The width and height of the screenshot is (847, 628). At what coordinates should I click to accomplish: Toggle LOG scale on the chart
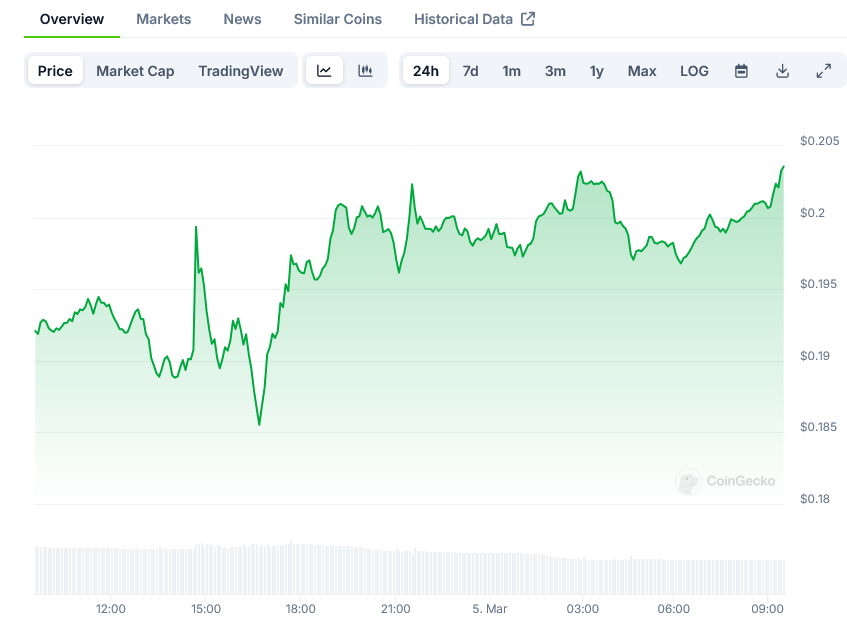pyautogui.click(x=694, y=71)
